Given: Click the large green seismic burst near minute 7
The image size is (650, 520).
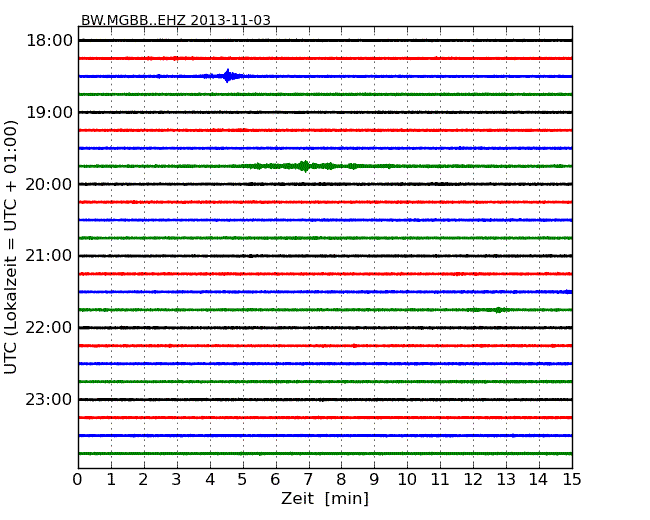Looking at the screenshot, I should coord(305,166).
